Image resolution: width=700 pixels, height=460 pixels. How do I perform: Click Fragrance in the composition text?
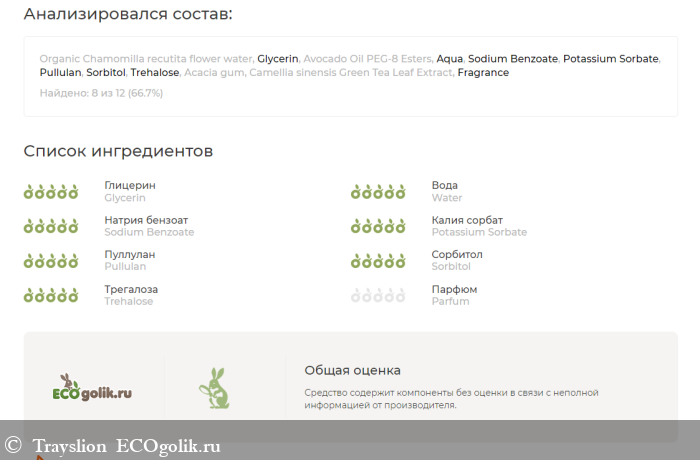point(483,73)
